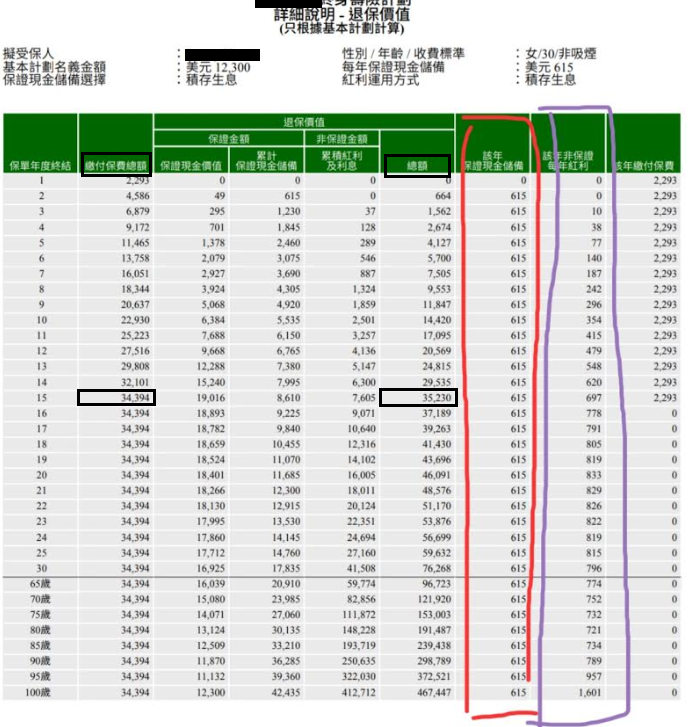This screenshot has width=689, height=727.
Task: Click the '基本計劃名義金額' label
Action: click(54, 67)
